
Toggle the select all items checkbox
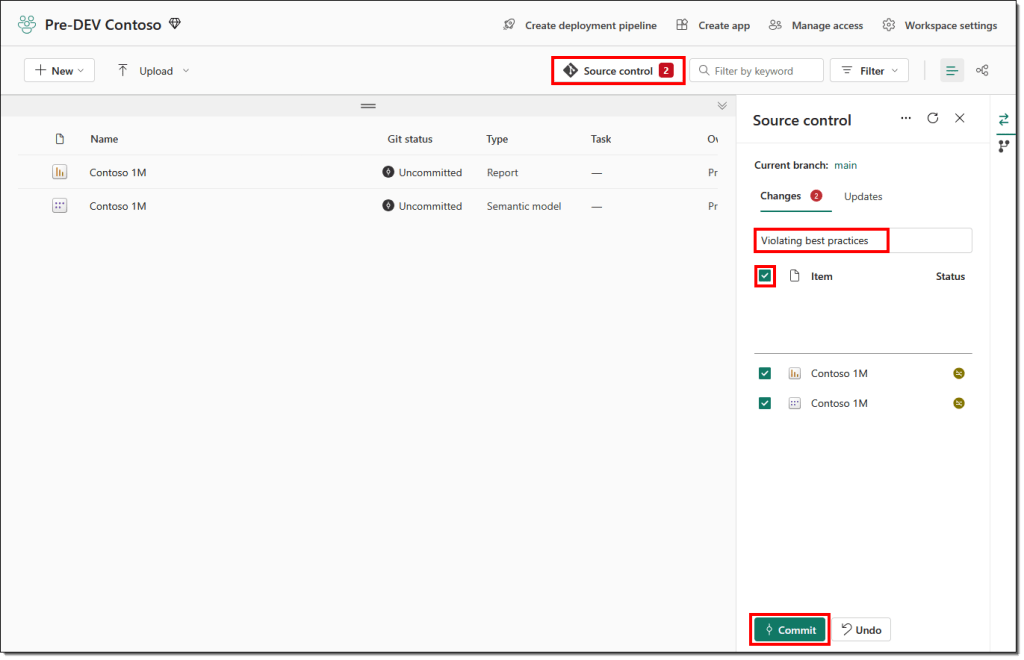(765, 276)
